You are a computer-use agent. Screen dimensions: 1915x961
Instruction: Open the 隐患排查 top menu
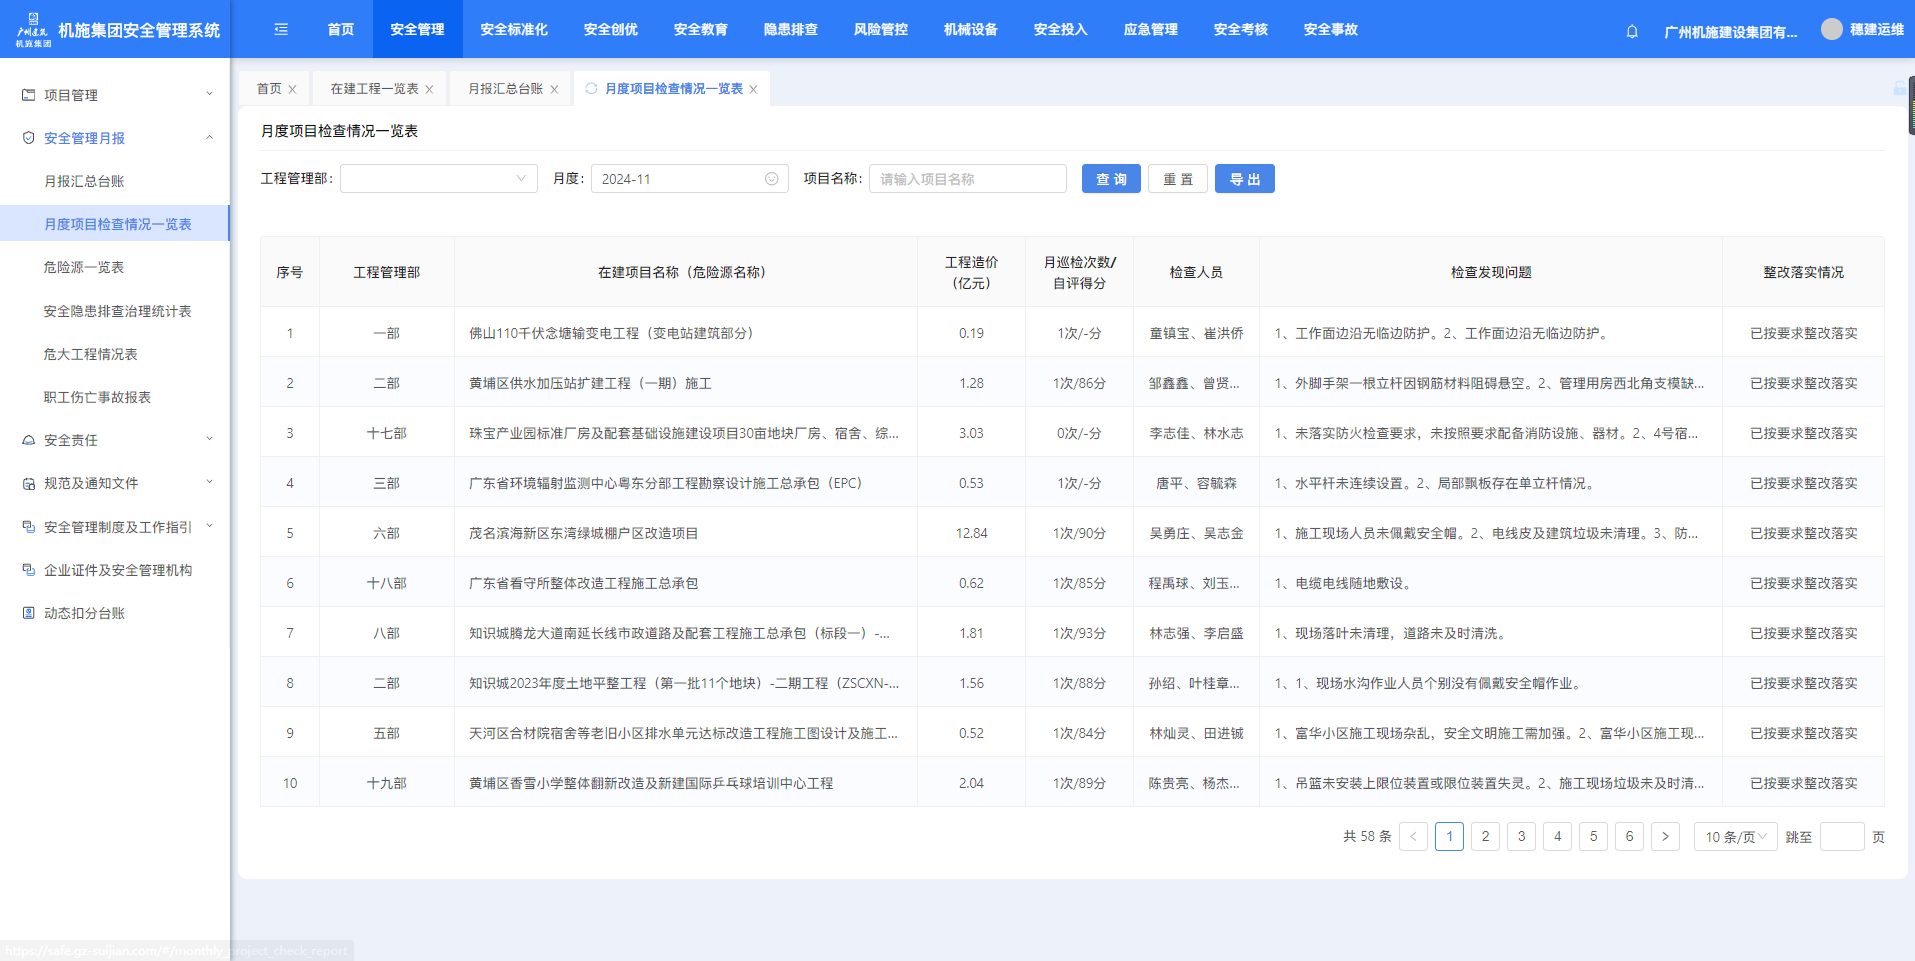tap(790, 30)
